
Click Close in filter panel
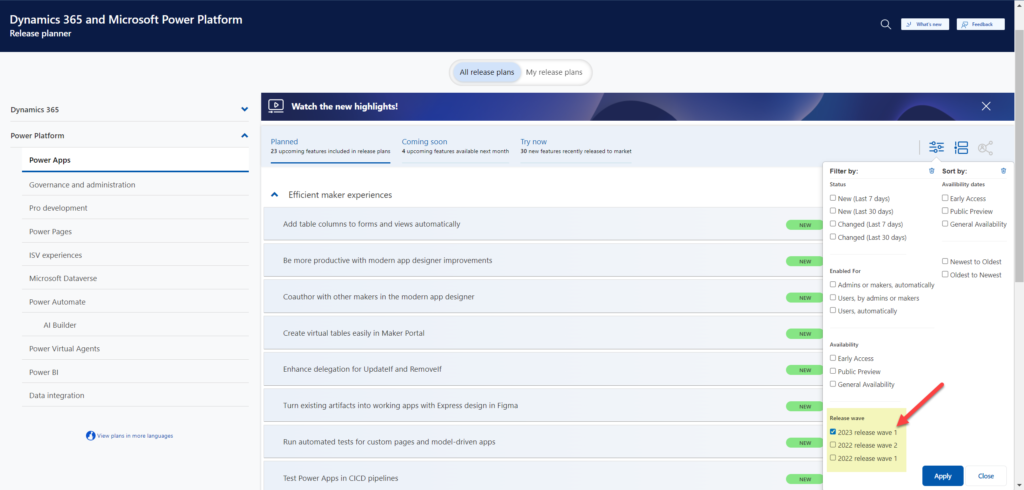(986, 476)
